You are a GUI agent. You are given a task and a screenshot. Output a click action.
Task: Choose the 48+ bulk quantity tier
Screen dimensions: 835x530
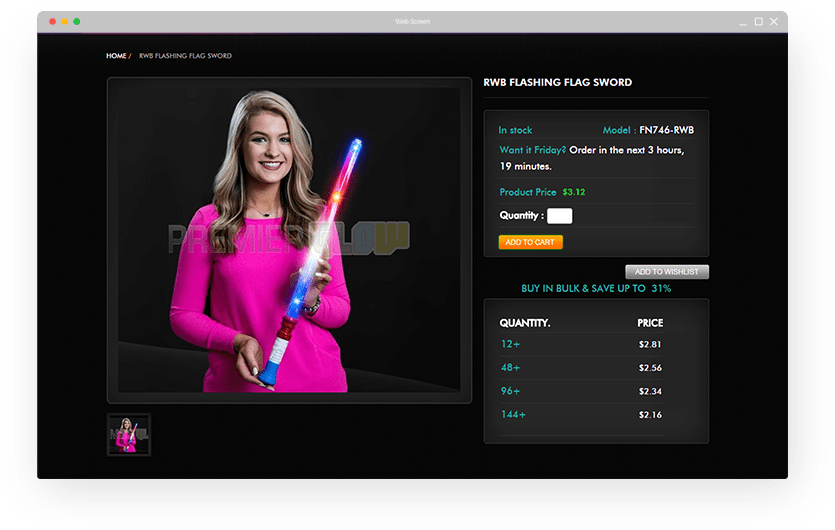(510, 368)
